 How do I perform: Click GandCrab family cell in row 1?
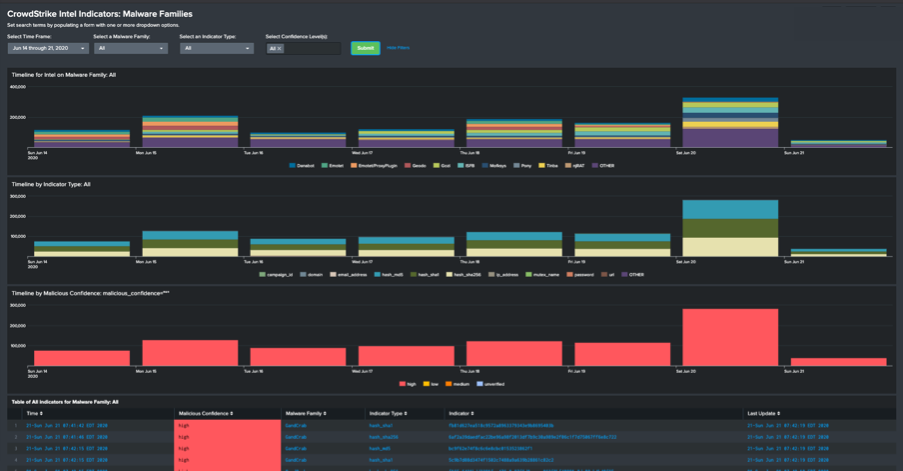tap(296, 426)
